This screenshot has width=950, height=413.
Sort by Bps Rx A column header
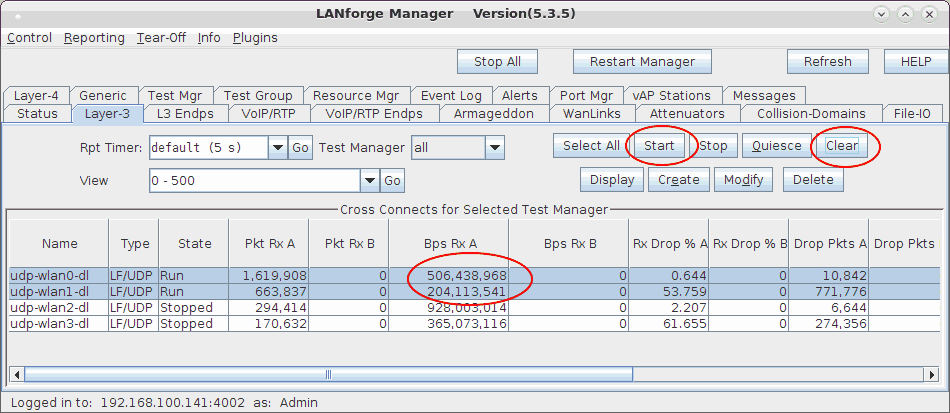450,243
